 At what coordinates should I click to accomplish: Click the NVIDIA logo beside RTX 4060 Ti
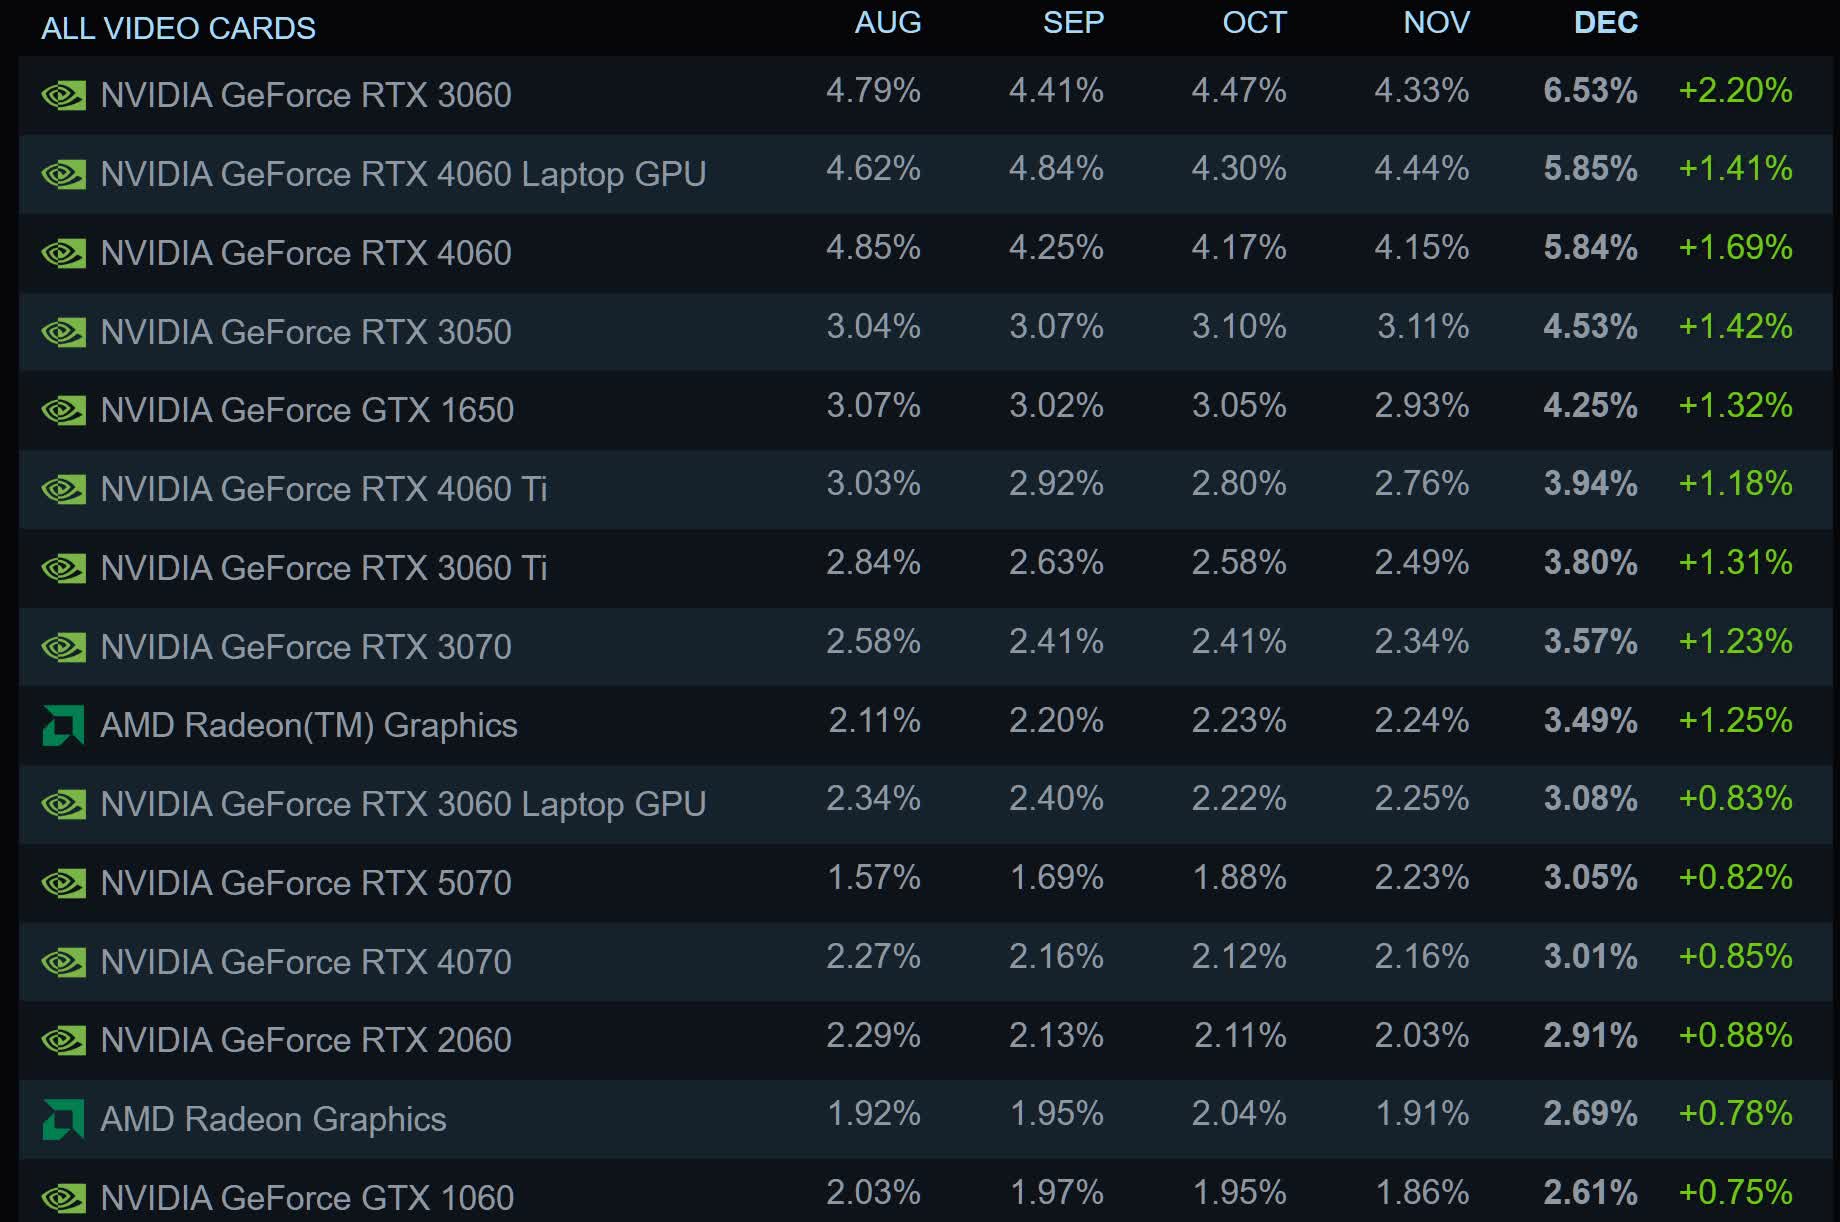coord(63,490)
